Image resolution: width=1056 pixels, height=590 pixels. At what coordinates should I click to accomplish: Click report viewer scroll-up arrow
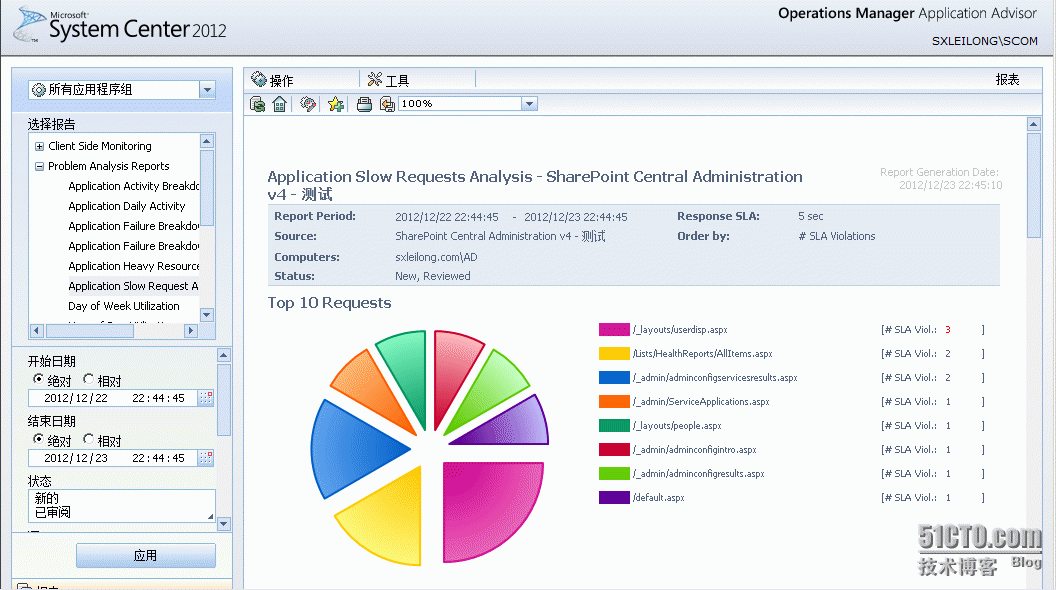pos(1034,124)
